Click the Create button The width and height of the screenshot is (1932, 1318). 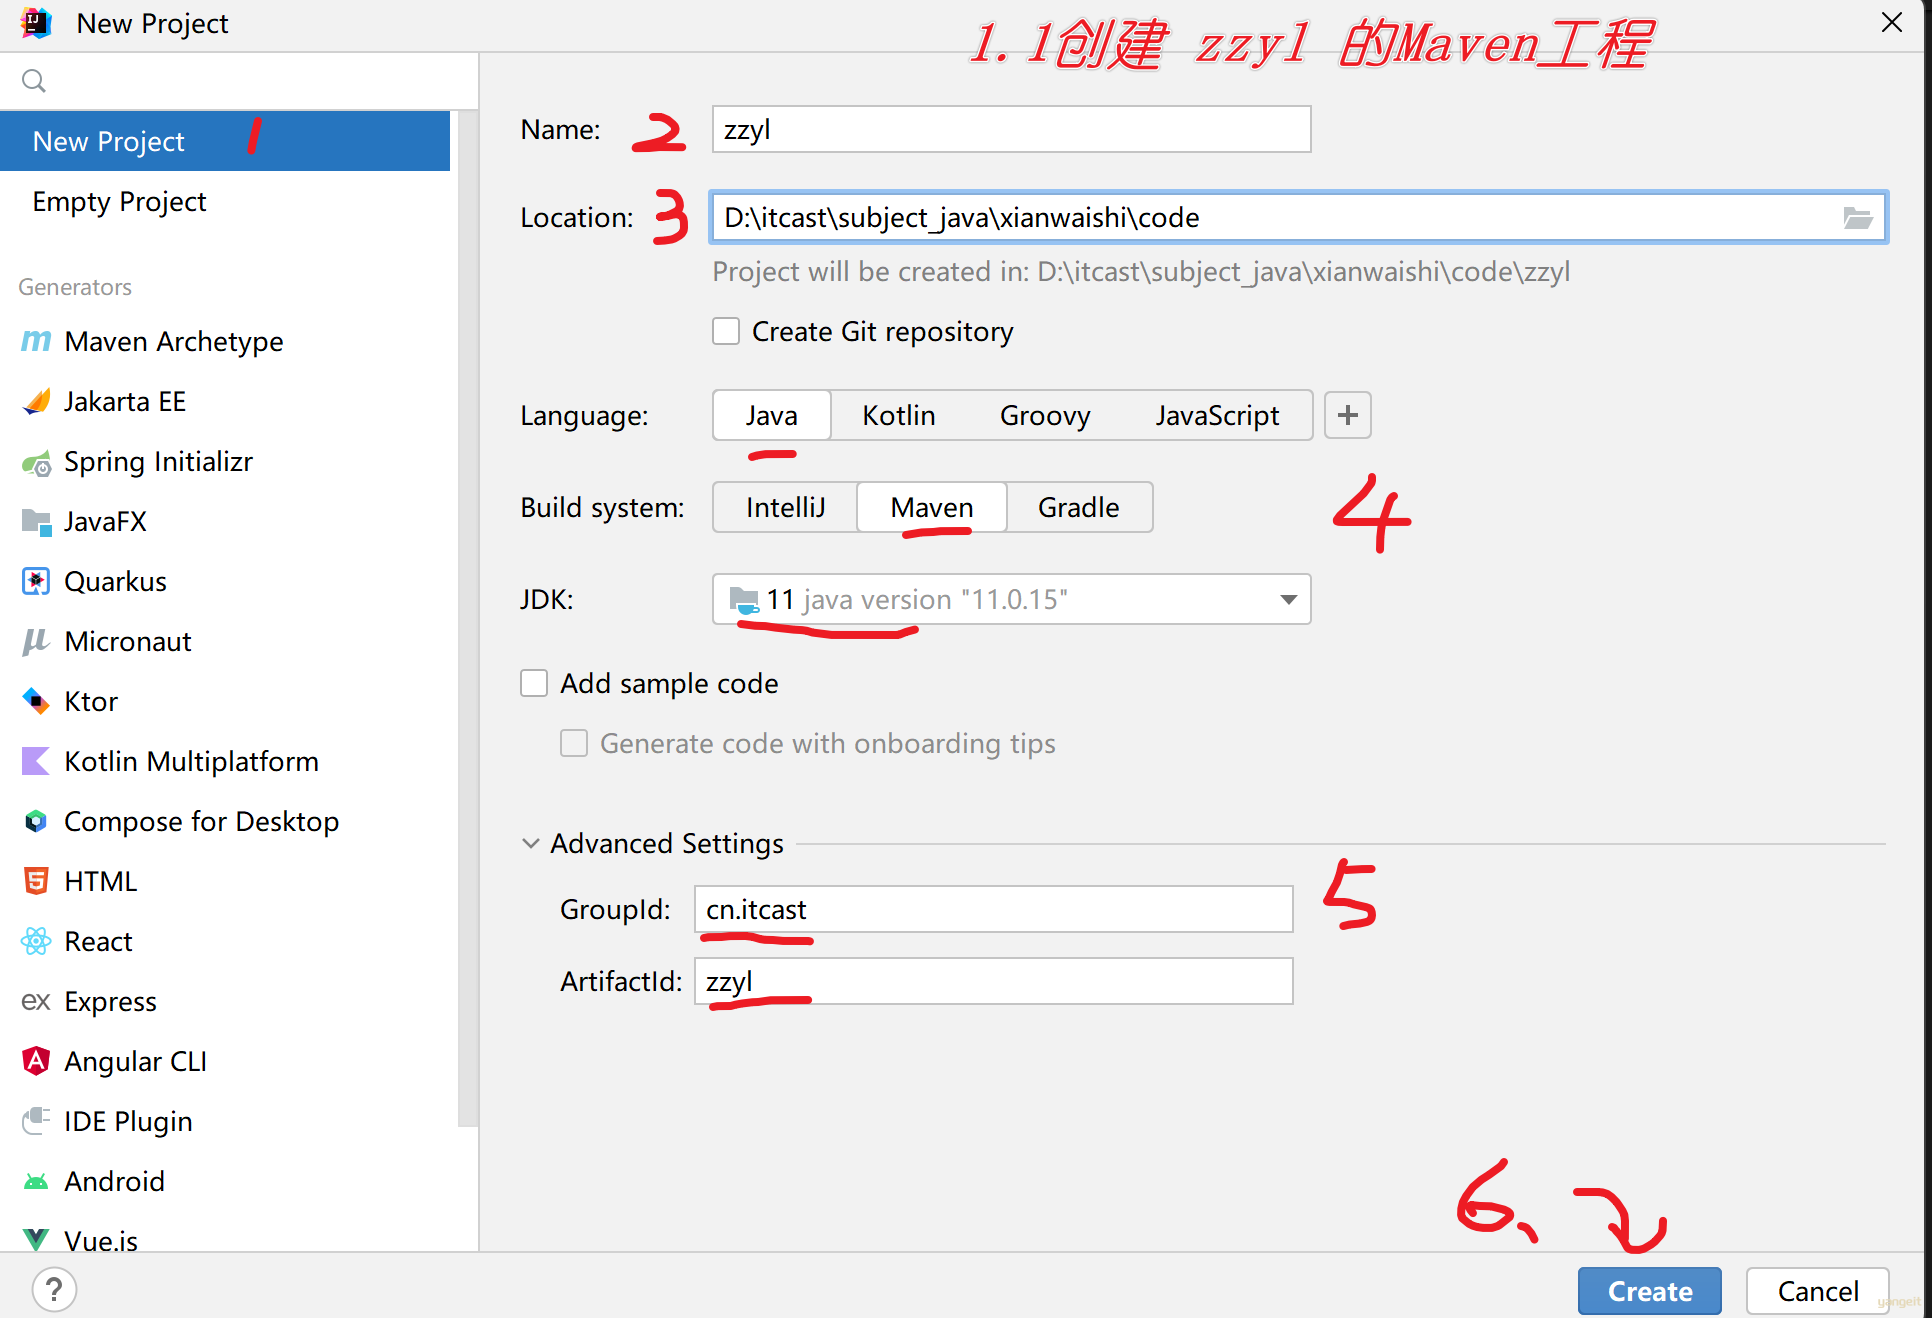[x=1650, y=1290]
